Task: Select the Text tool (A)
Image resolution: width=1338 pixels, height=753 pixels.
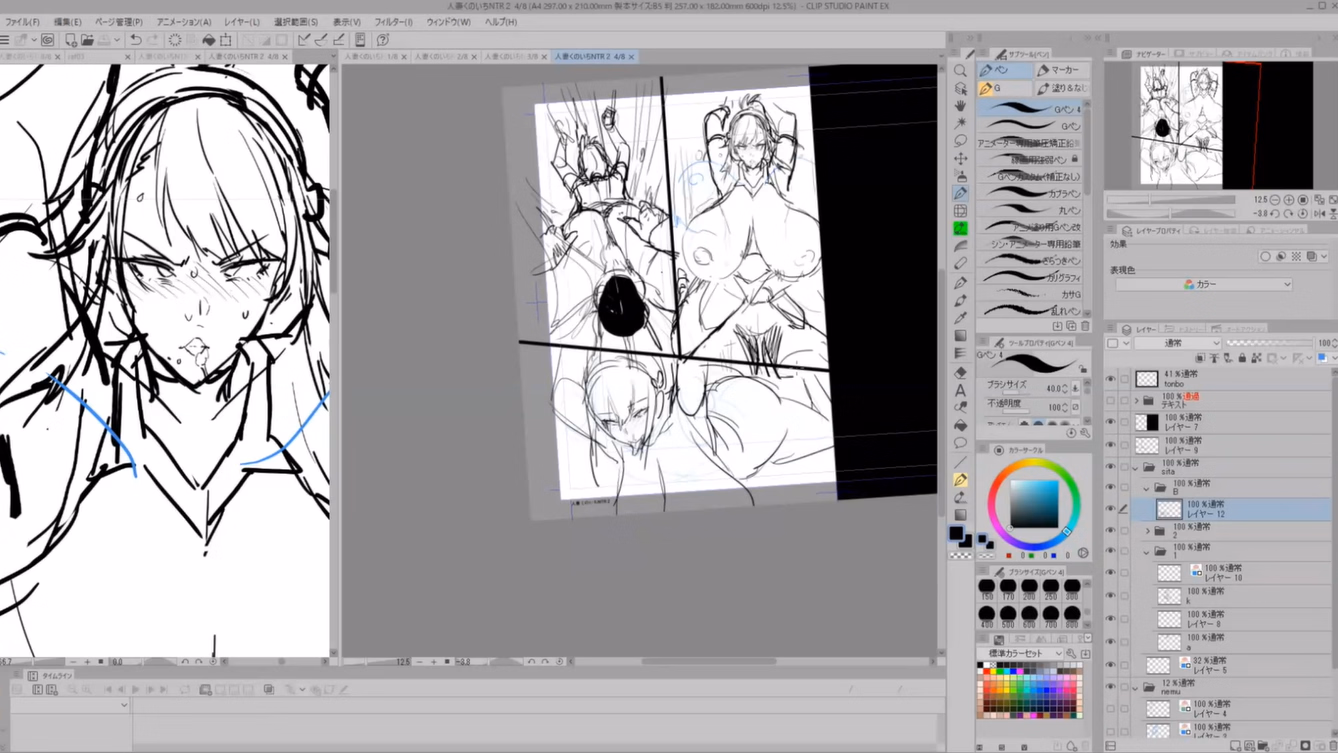Action: pos(960,390)
